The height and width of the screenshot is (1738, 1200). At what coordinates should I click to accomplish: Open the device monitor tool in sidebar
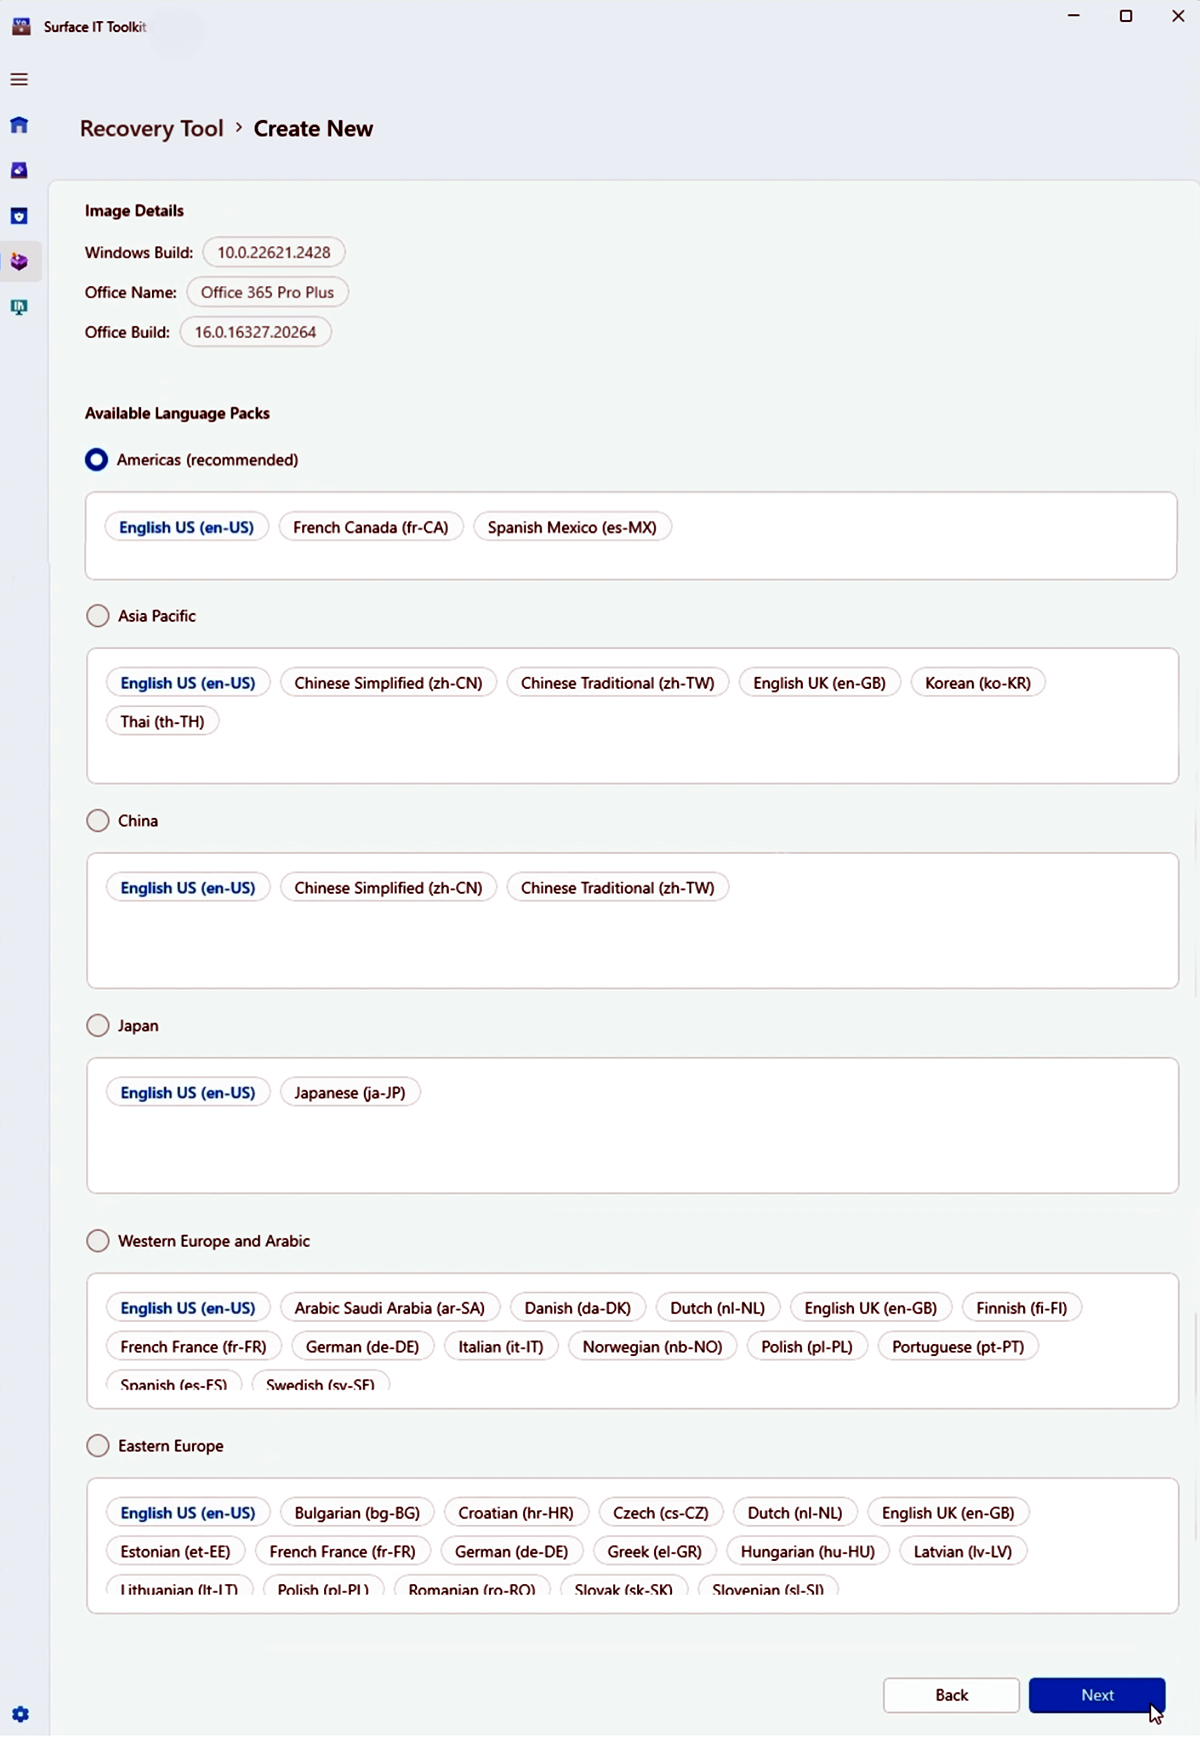tap(19, 307)
